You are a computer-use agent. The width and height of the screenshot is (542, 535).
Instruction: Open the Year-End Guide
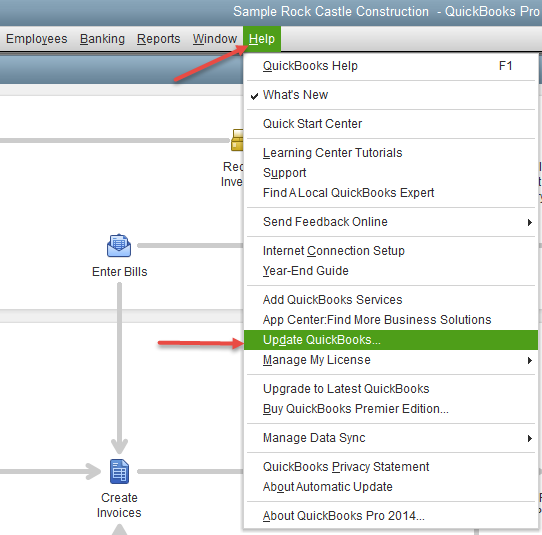coord(391,271)
